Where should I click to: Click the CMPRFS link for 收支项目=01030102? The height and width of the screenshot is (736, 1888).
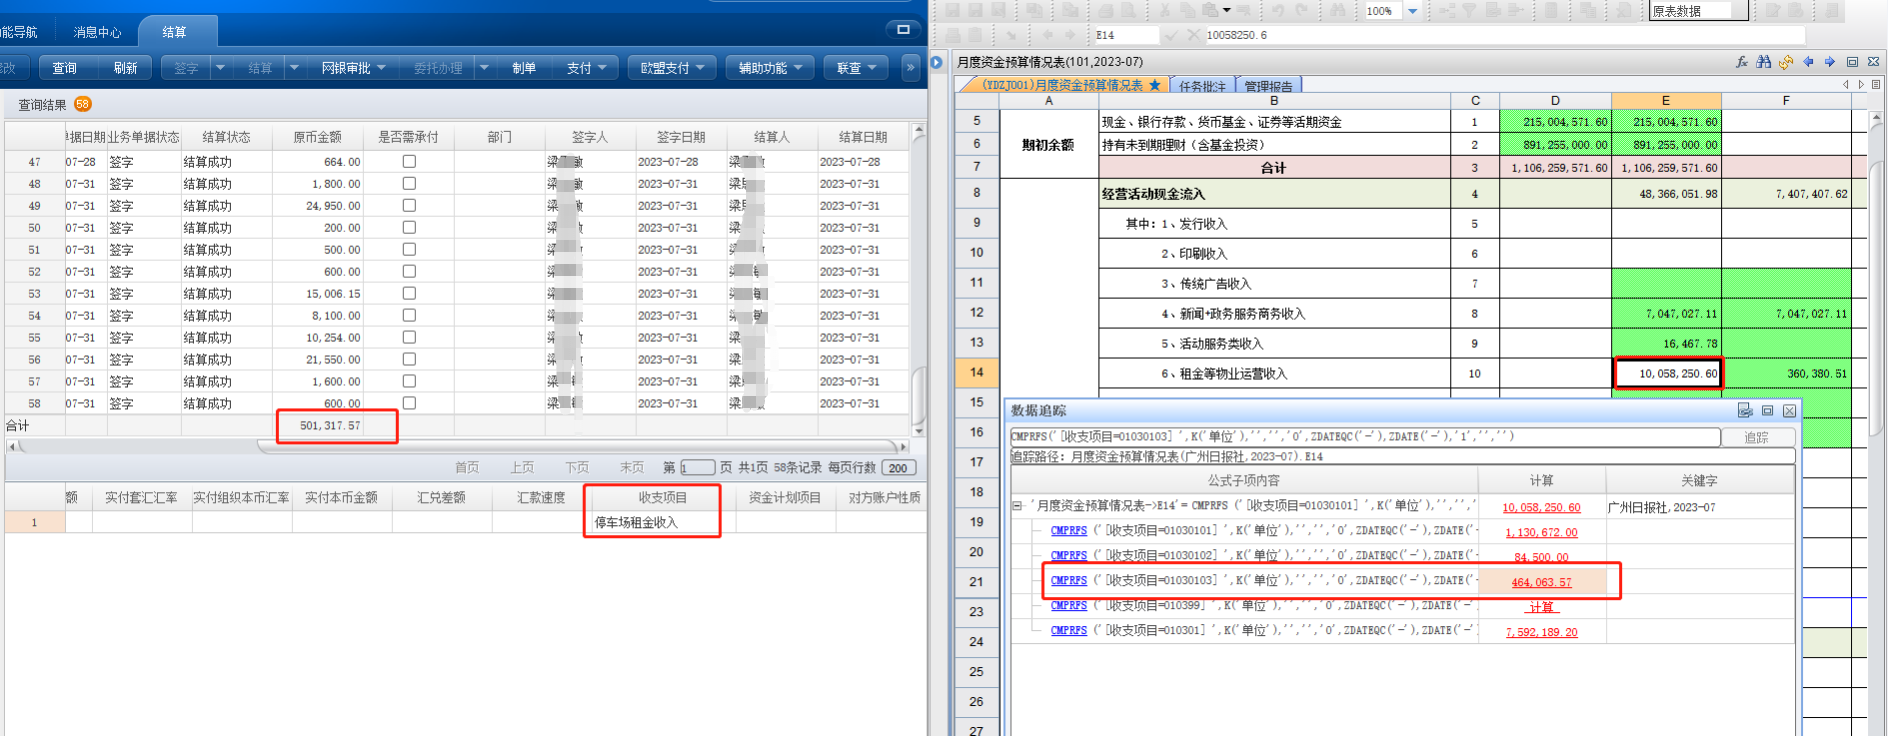coord(1068,555)
